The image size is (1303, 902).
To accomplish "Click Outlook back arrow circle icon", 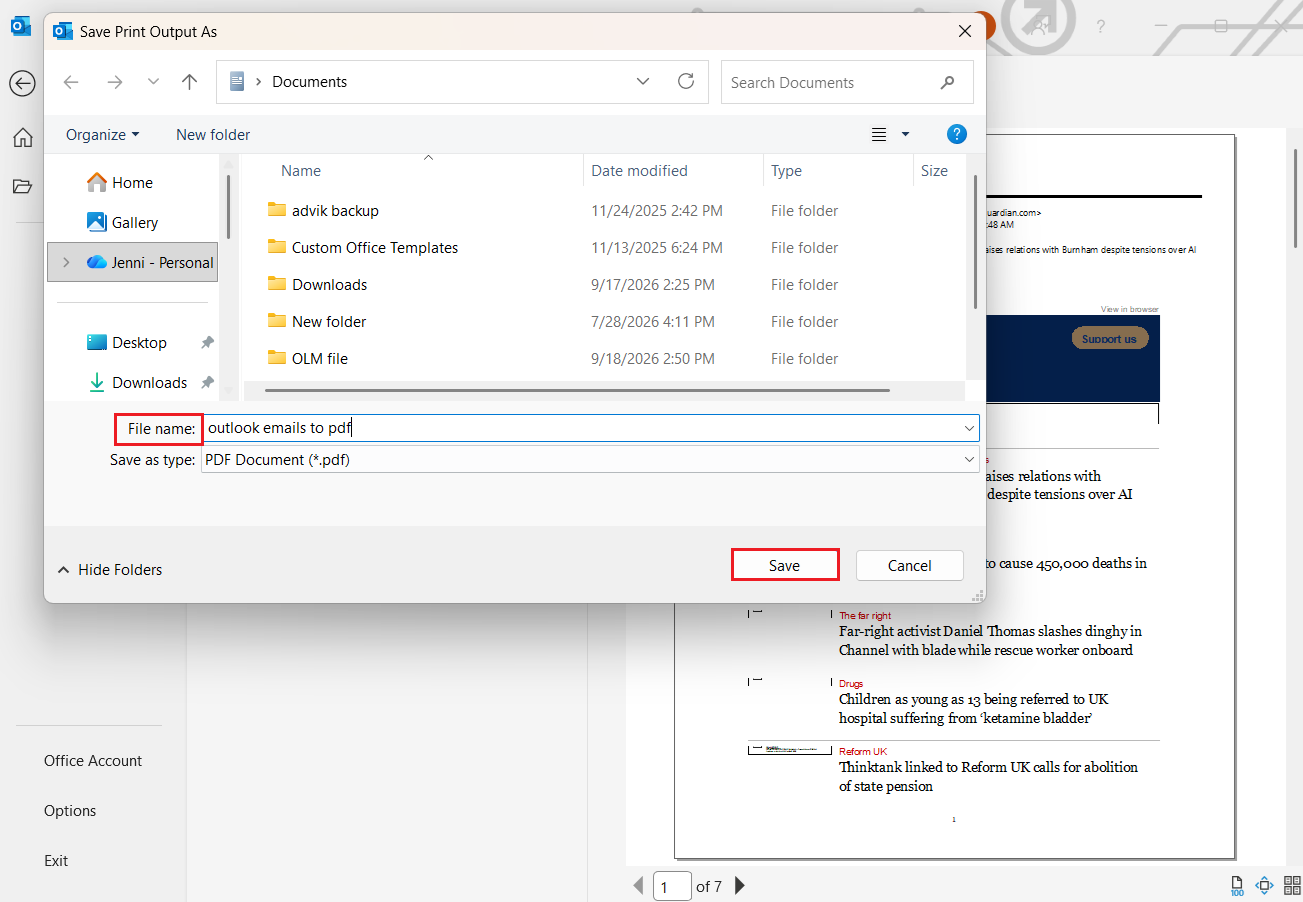I will tap(22, 84).
